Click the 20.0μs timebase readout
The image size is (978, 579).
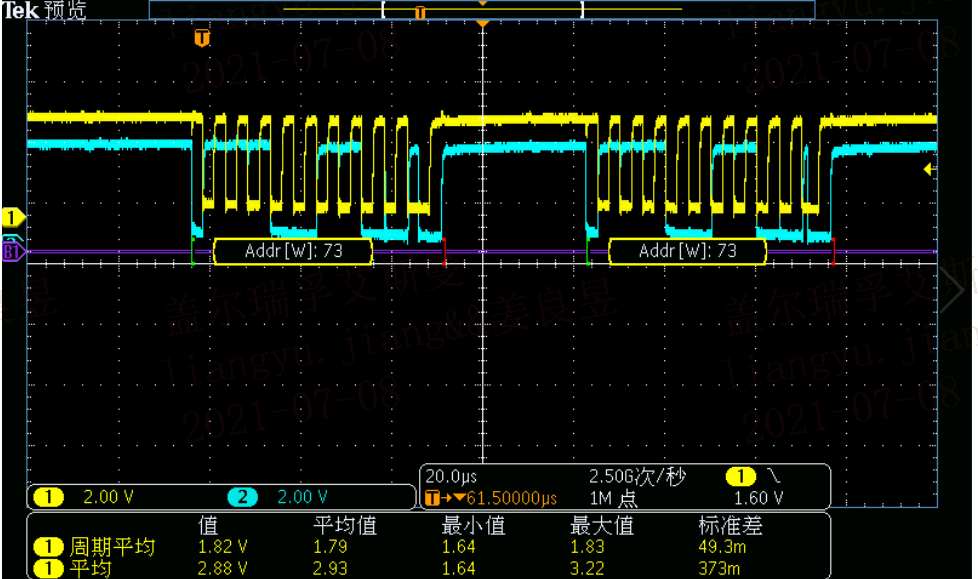(451, 477)
